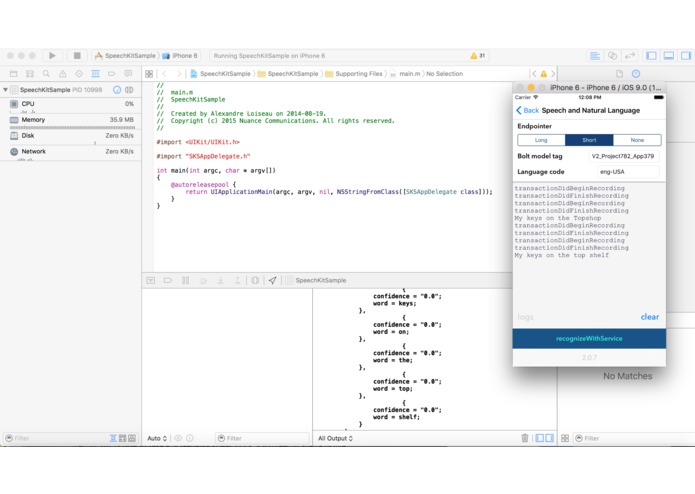
Task: Open the Report navigator
Action: pos(128,74)
